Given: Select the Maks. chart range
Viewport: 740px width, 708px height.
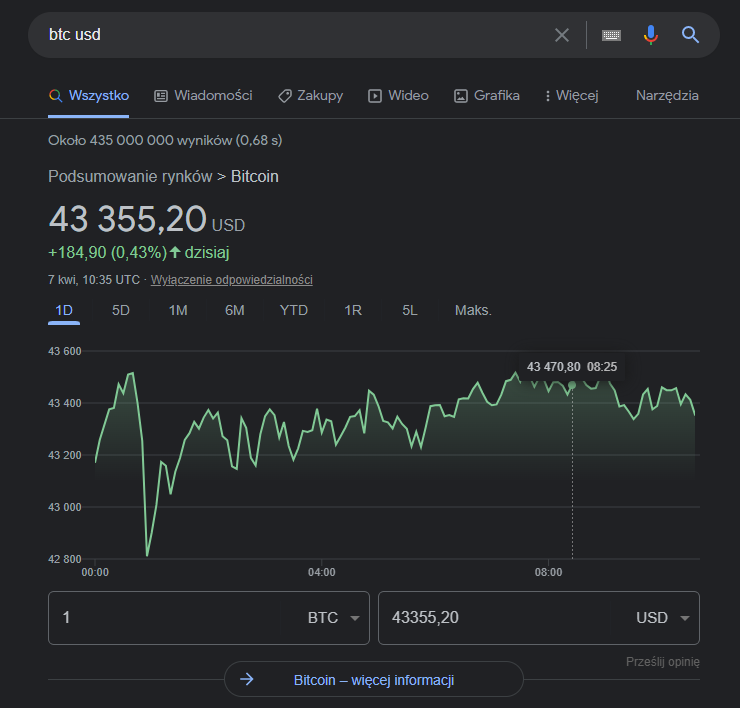Looking at the screenshot, I should [473, 311].
